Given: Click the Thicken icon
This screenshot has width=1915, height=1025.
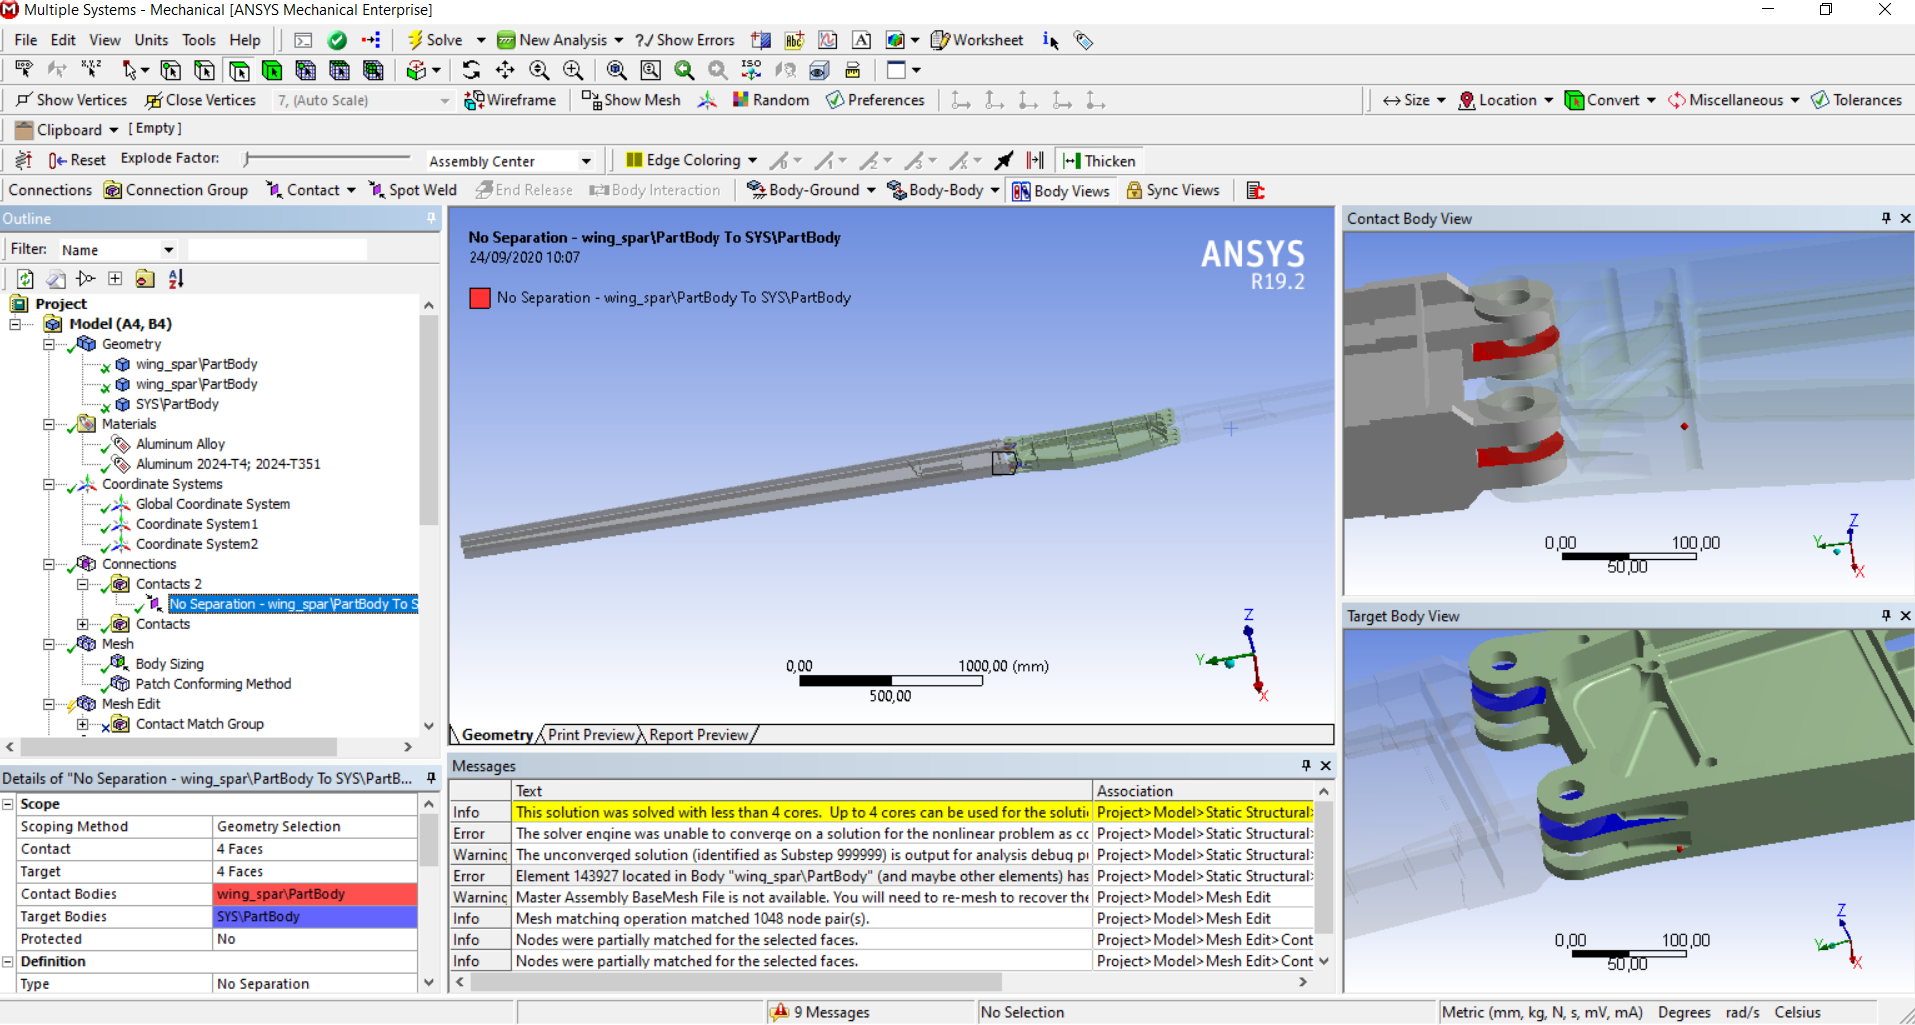Looking at the screenshot, I should pyautogui.click(x=1098, y=160).
